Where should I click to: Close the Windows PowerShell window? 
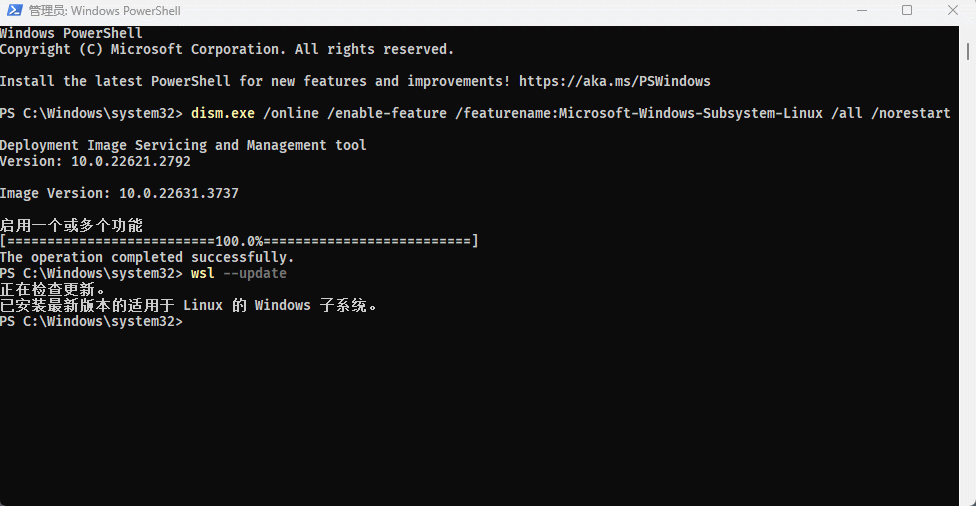pyautogui.click(x=953, y=11)
